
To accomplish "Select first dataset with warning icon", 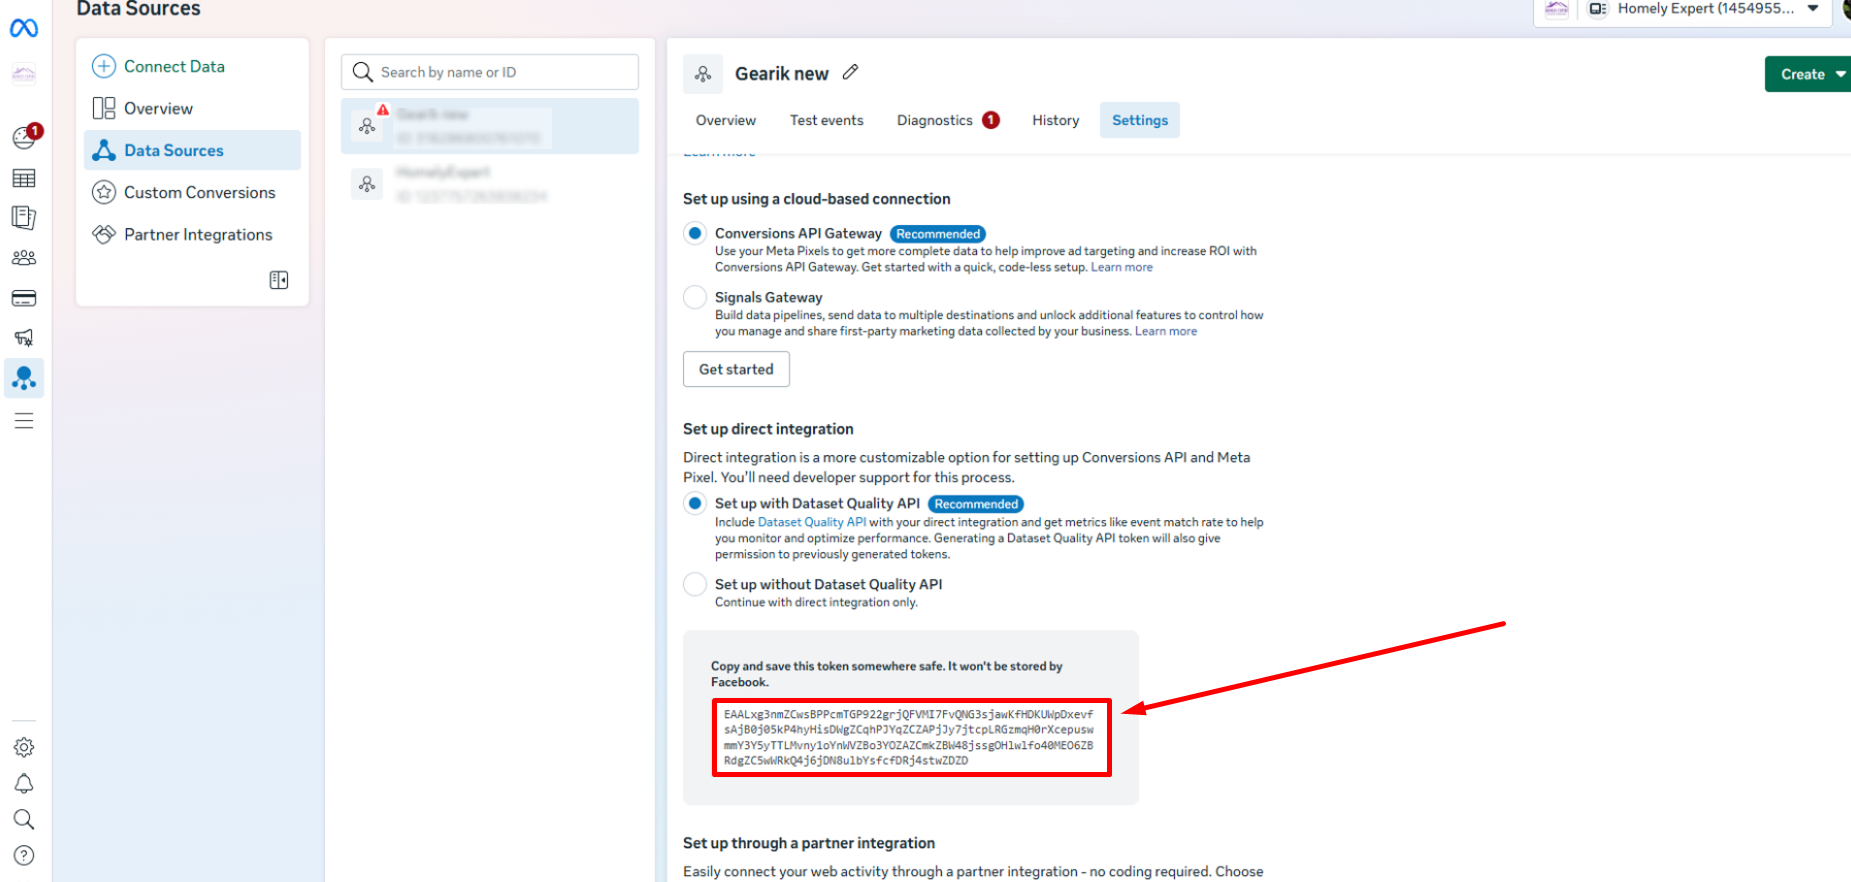I will (x=490, y=126).
